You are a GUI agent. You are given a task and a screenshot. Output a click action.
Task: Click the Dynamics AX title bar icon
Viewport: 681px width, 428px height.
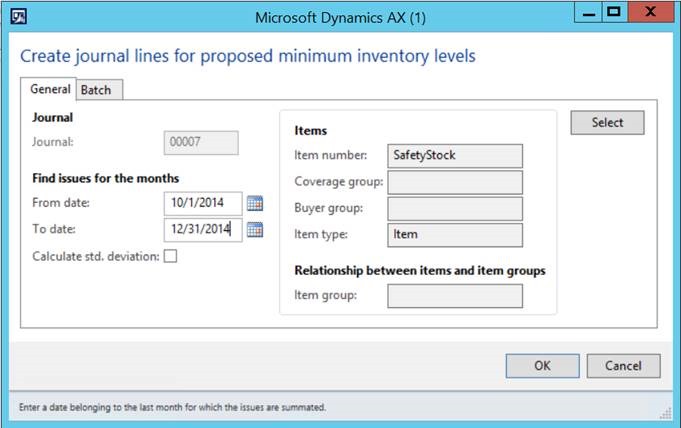click(17, 16)
